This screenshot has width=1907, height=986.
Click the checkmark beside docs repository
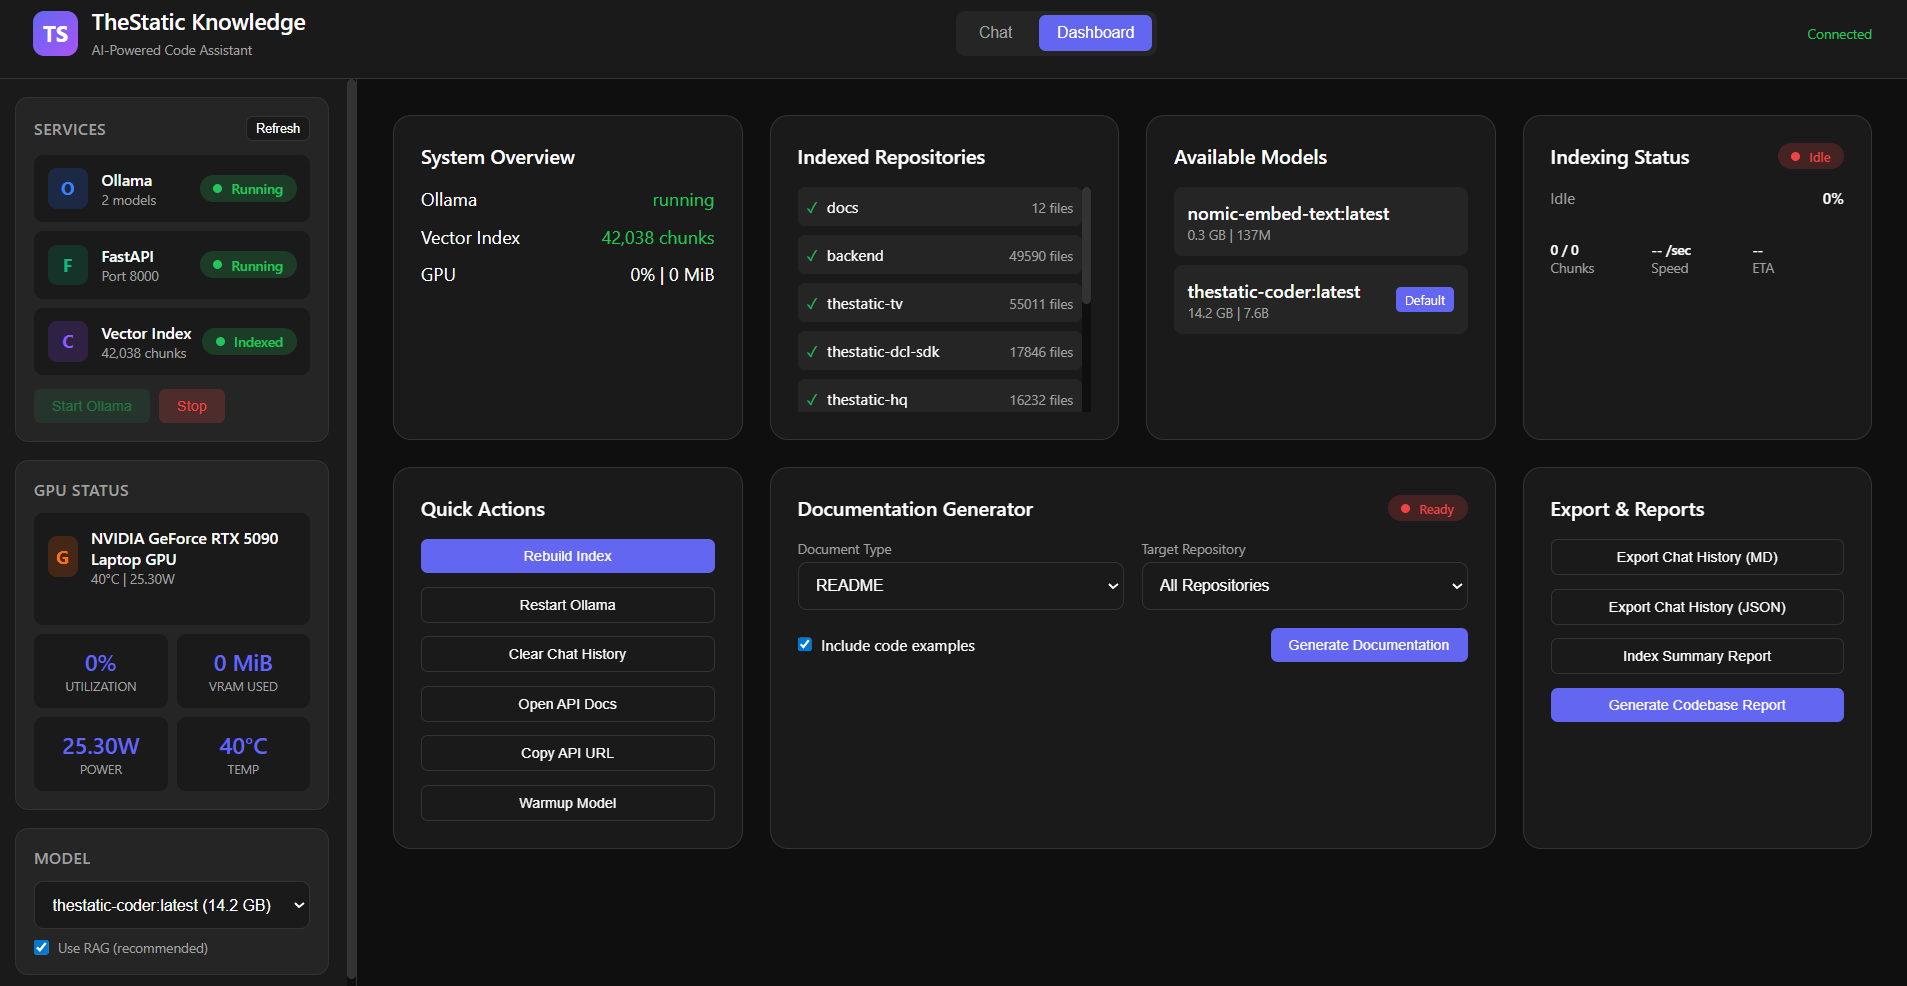click(x=812, y=208)
